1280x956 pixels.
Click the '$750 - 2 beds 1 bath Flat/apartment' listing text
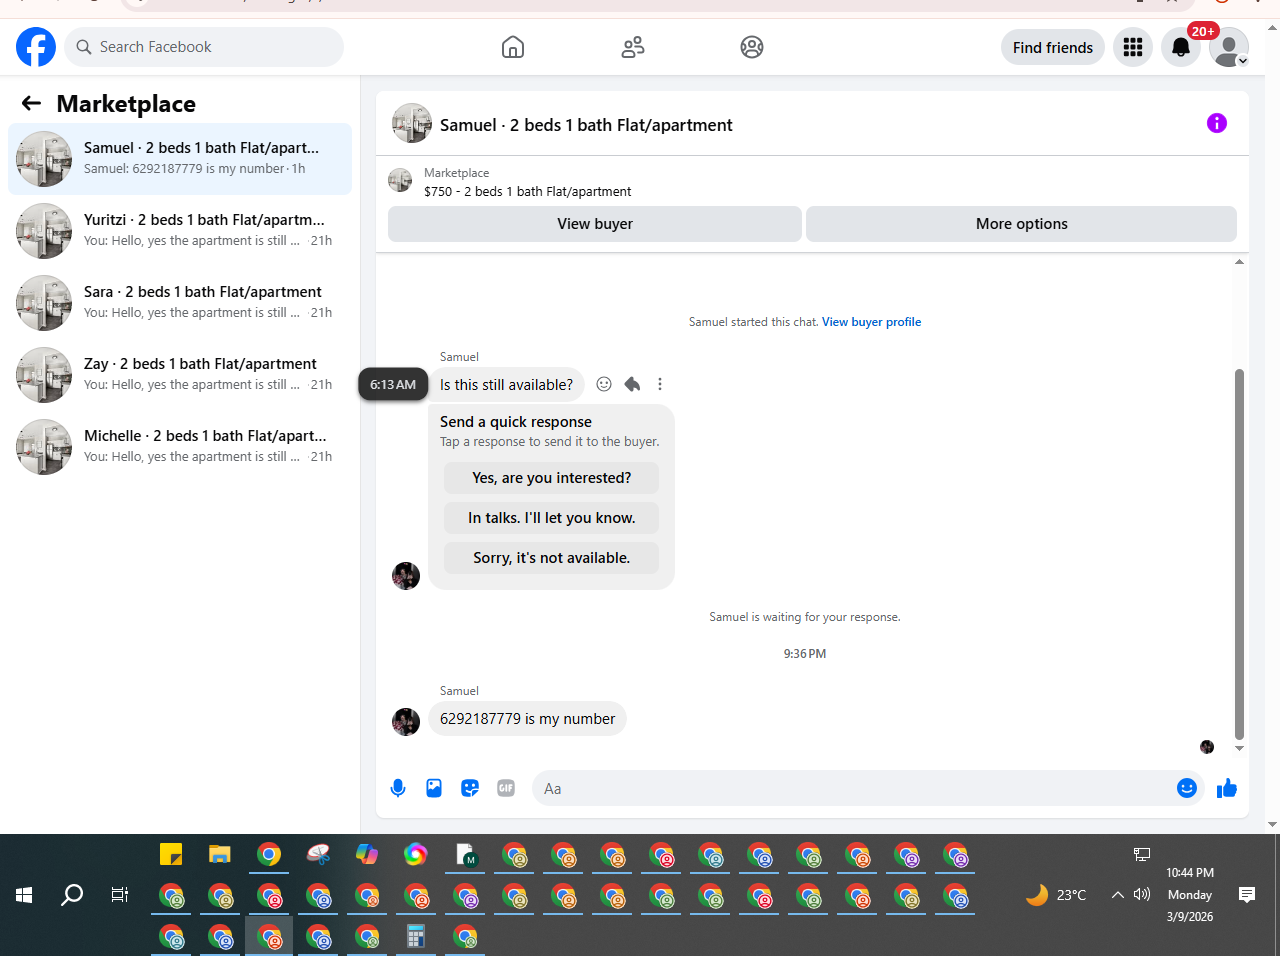[x=528, y=191]
